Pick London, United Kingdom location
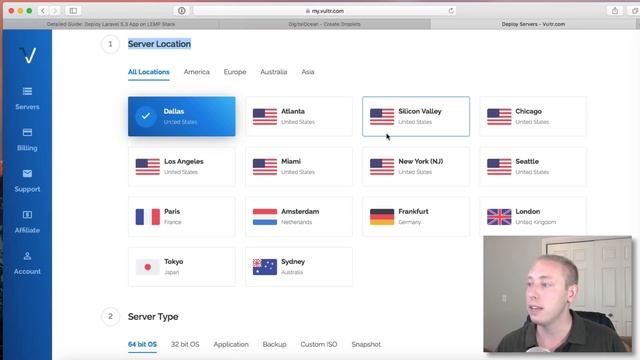The height and width of the screenshot is (360, 640). [x=533, y=217]
